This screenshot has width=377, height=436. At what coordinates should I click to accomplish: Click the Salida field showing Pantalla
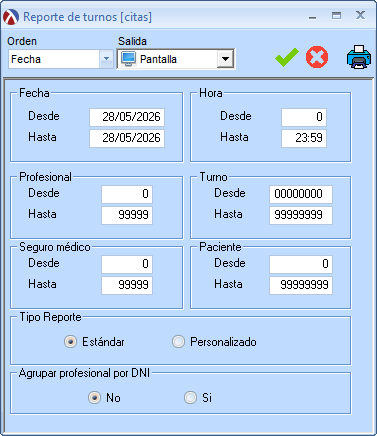[176, 59]
